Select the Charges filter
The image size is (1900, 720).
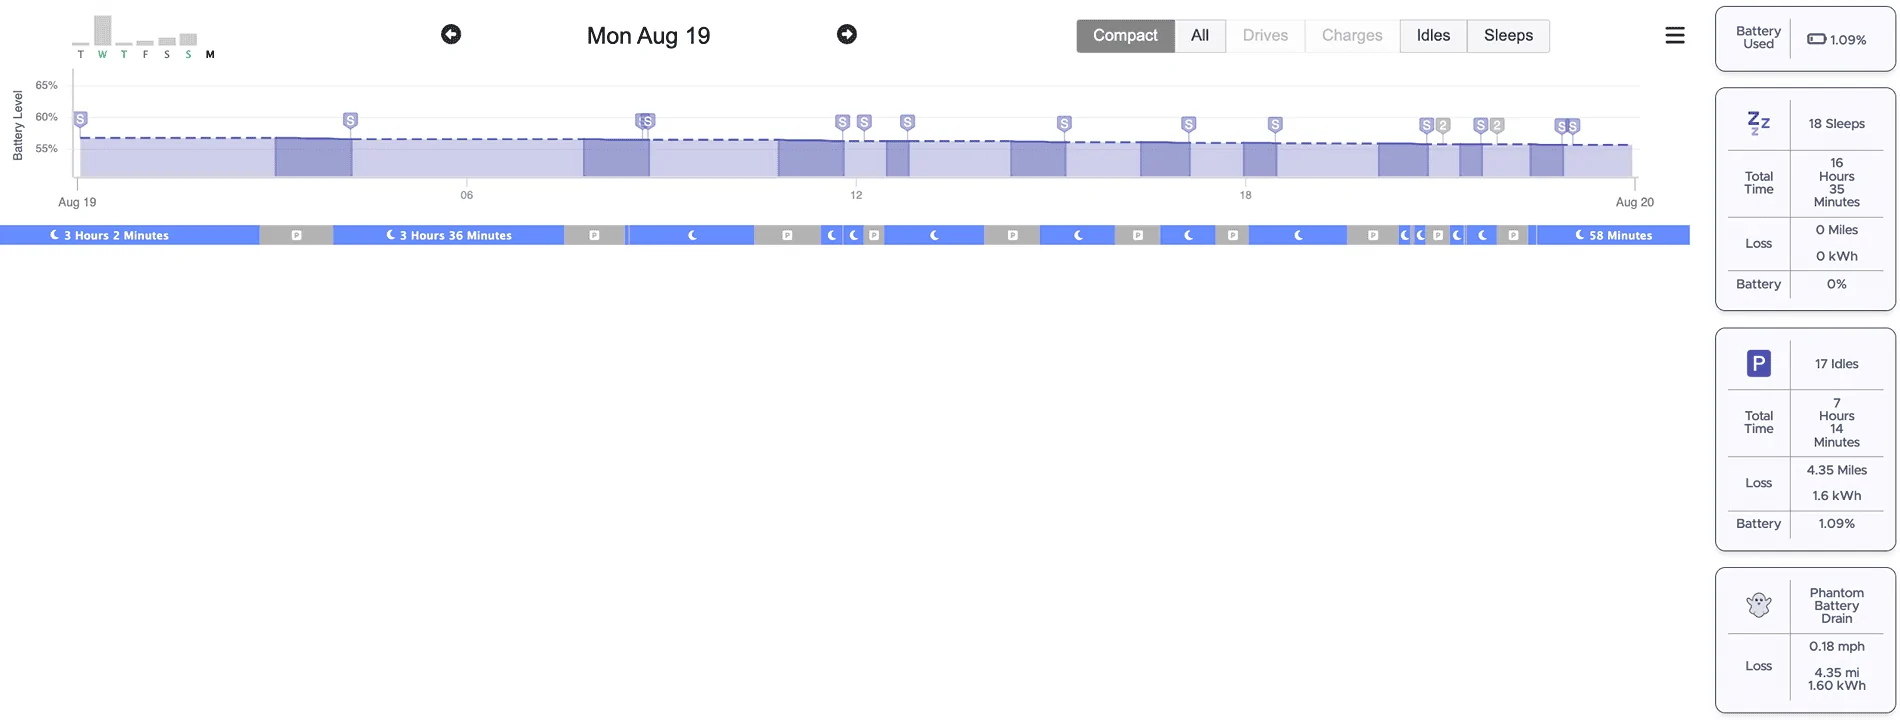[x=1352, y=36]
